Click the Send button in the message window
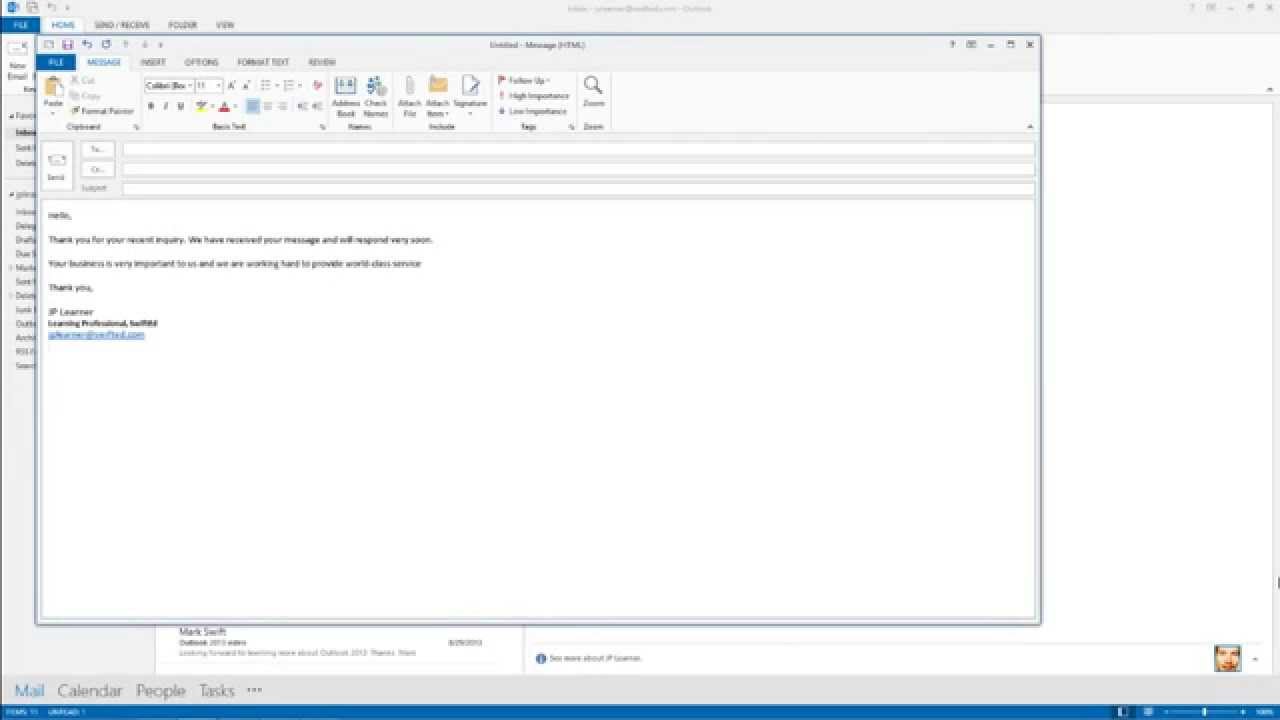The image size is (1280, 720). 57,166
